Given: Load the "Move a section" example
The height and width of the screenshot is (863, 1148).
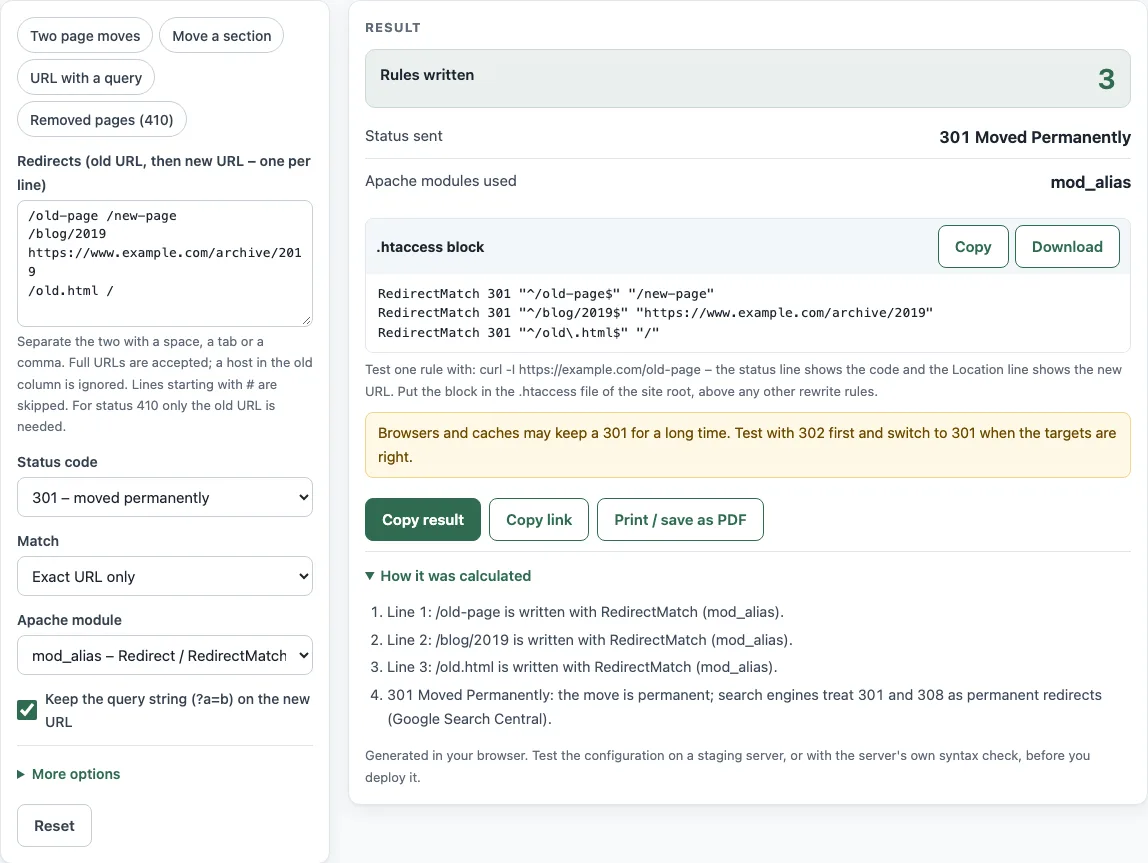Looking at the screenshot, I should pyautogui.click(x=221, y=36).
